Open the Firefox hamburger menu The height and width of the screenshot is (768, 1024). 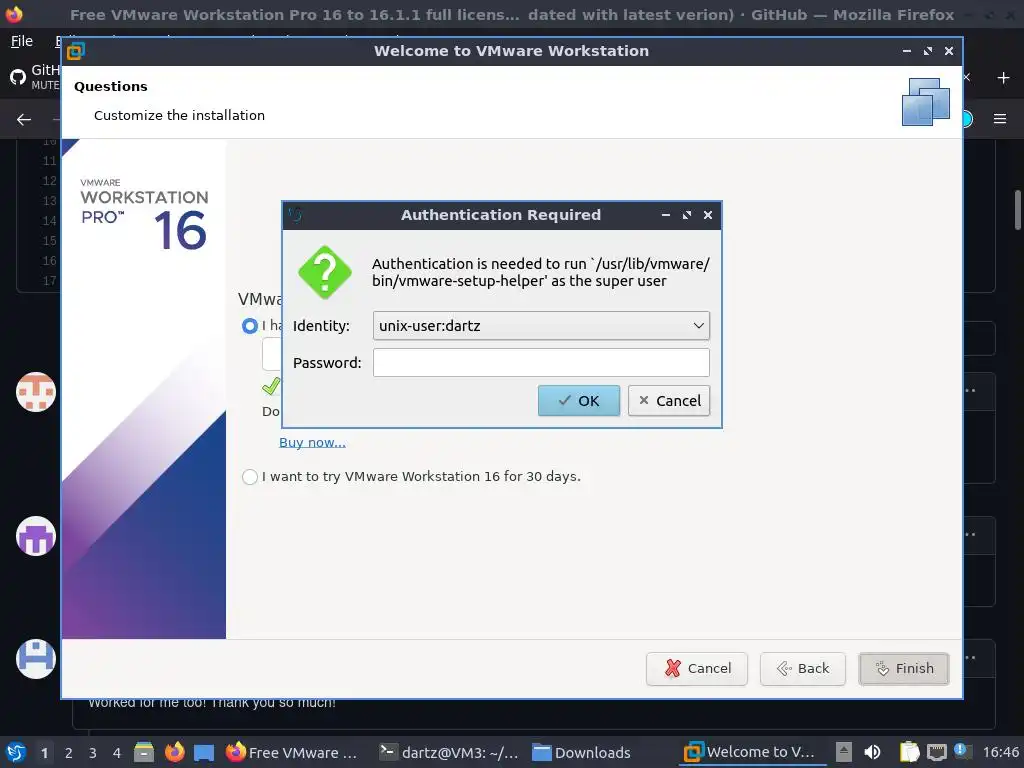click(1000, 119)
